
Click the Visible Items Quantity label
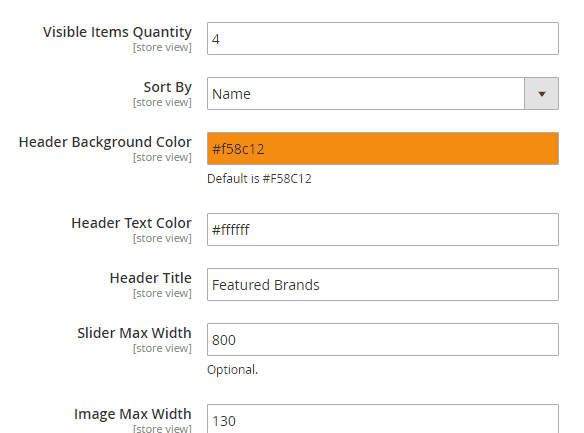(x=117, y=32)
